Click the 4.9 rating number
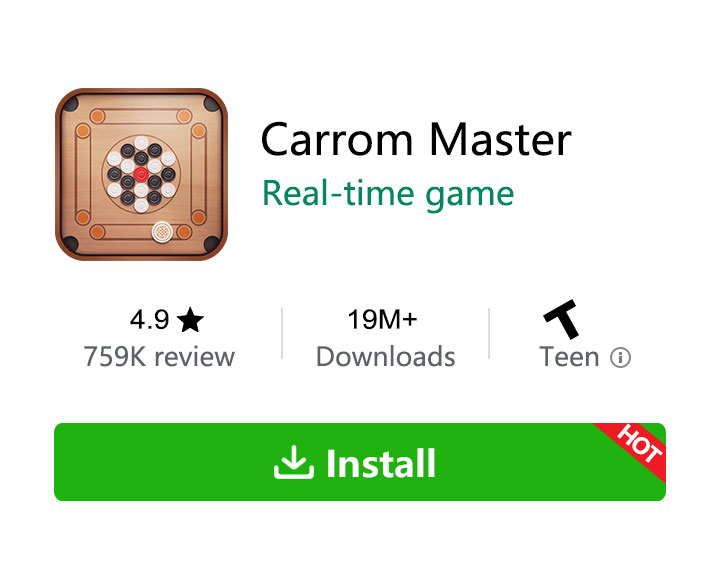This screenshot has height=572, width=720. click(x=149, y=320)
